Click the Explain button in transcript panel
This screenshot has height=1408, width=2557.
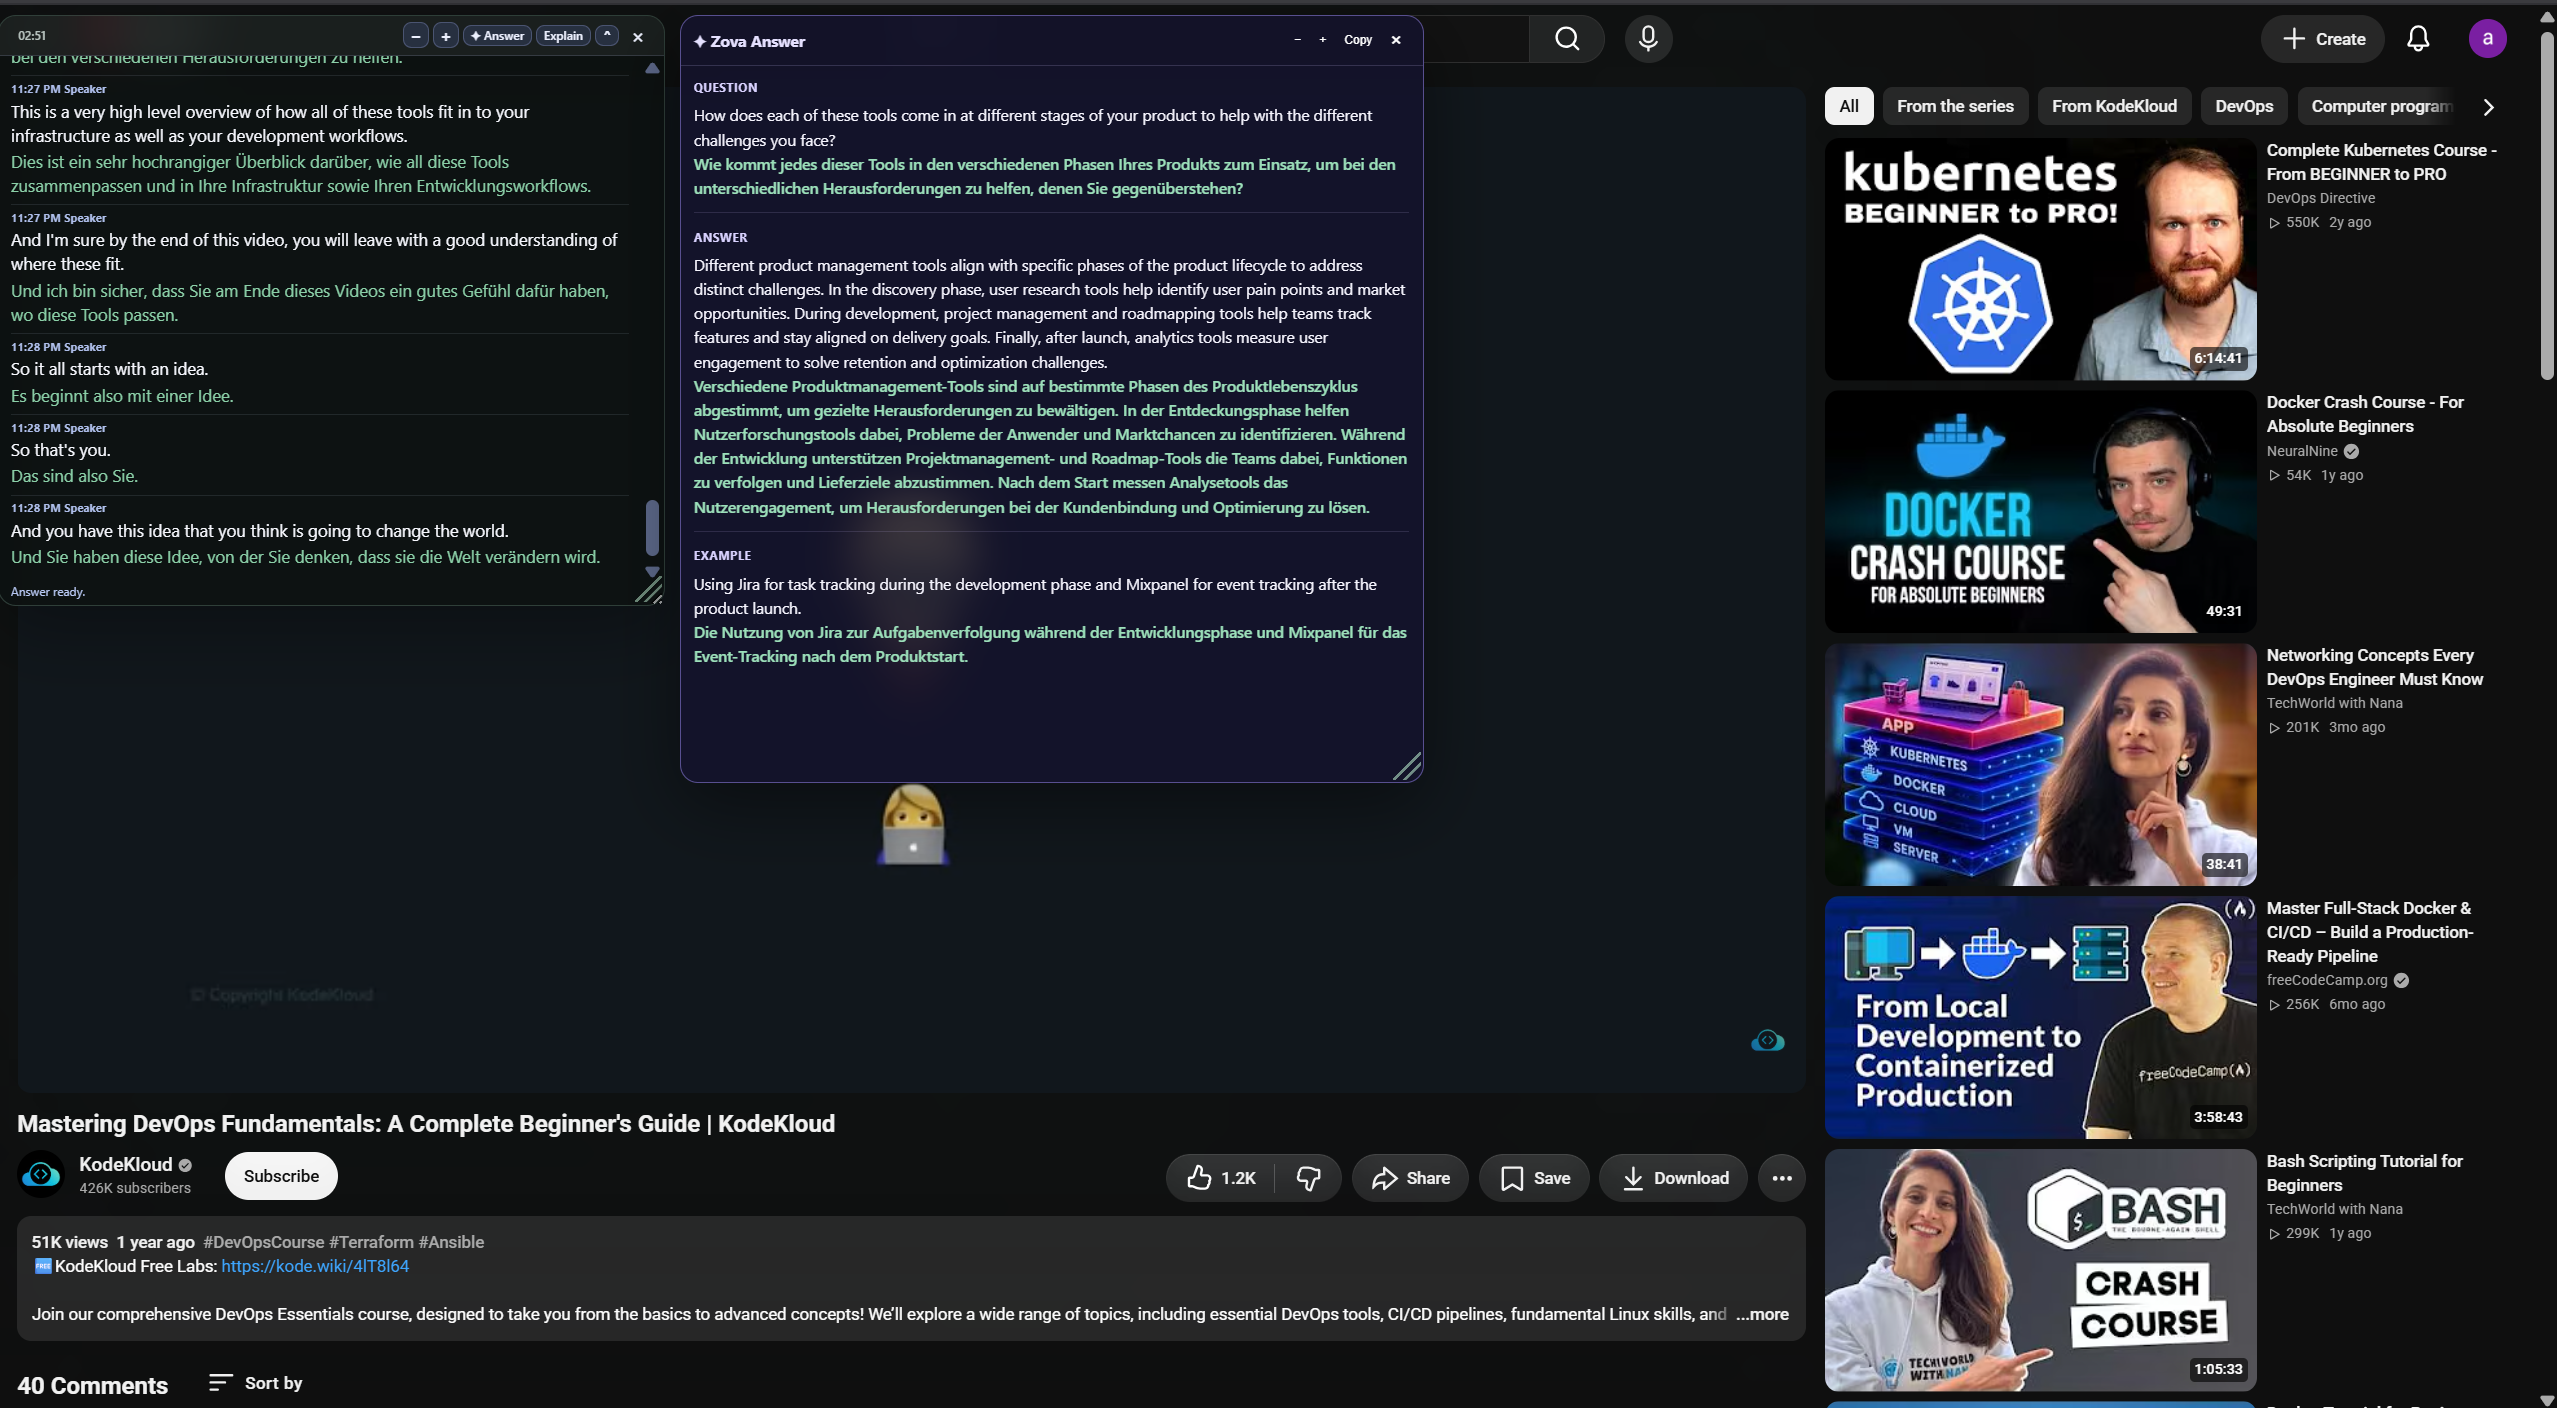563,36
